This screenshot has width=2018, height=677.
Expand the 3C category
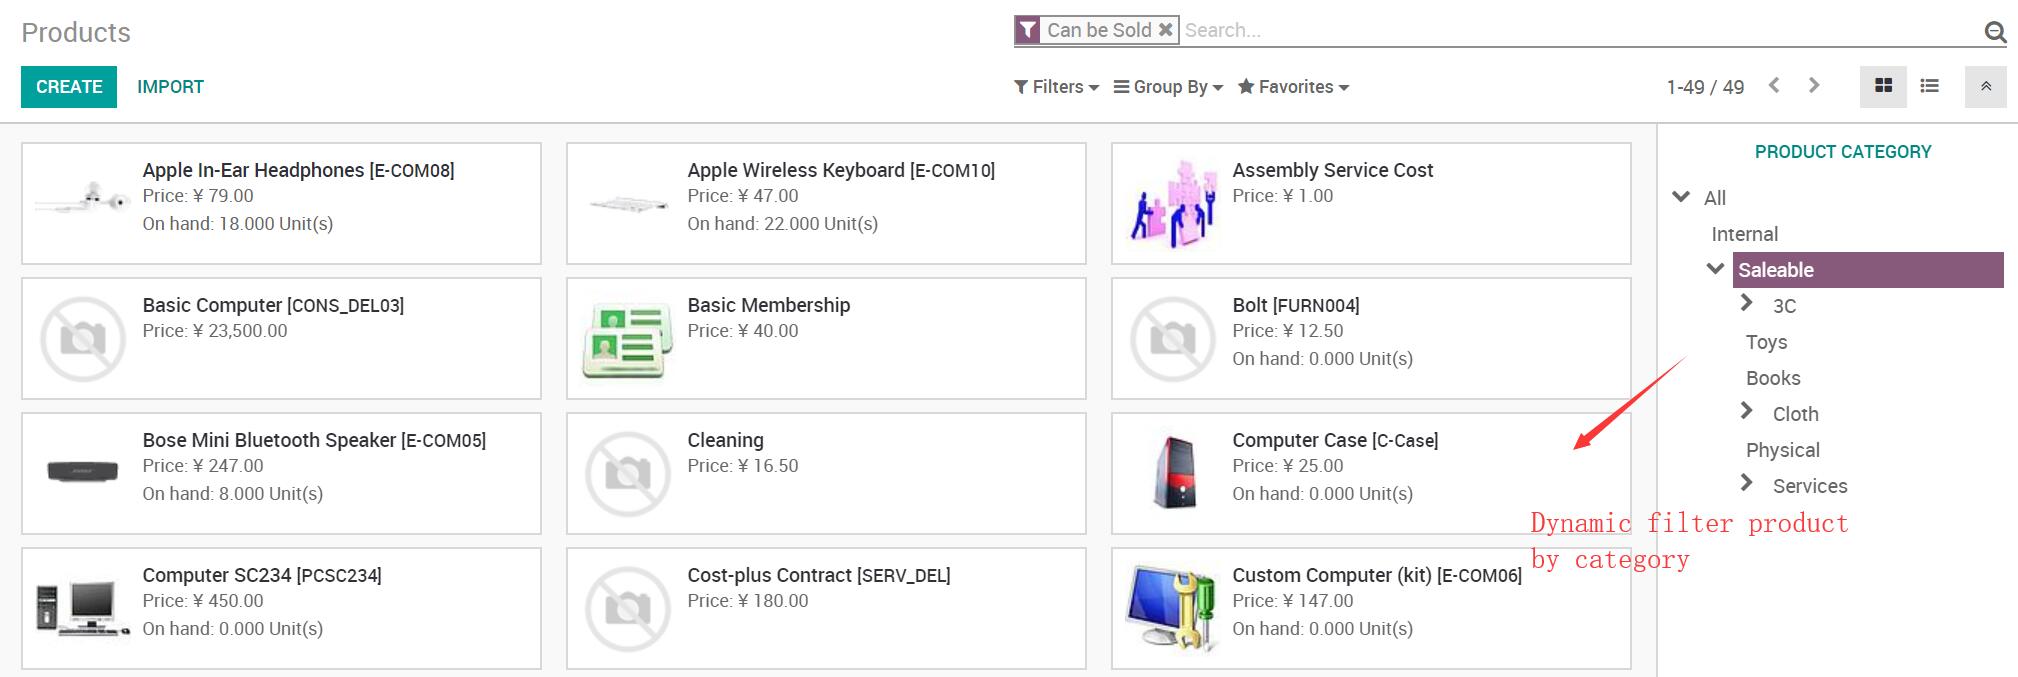tap(1747, 303)
